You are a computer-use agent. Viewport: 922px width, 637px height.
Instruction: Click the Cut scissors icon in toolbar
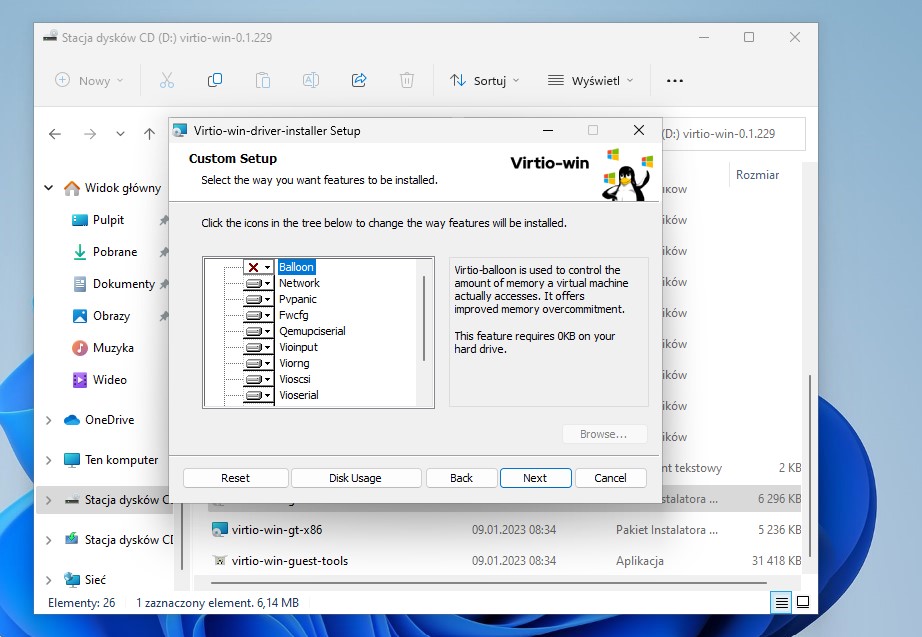point(167,80)
